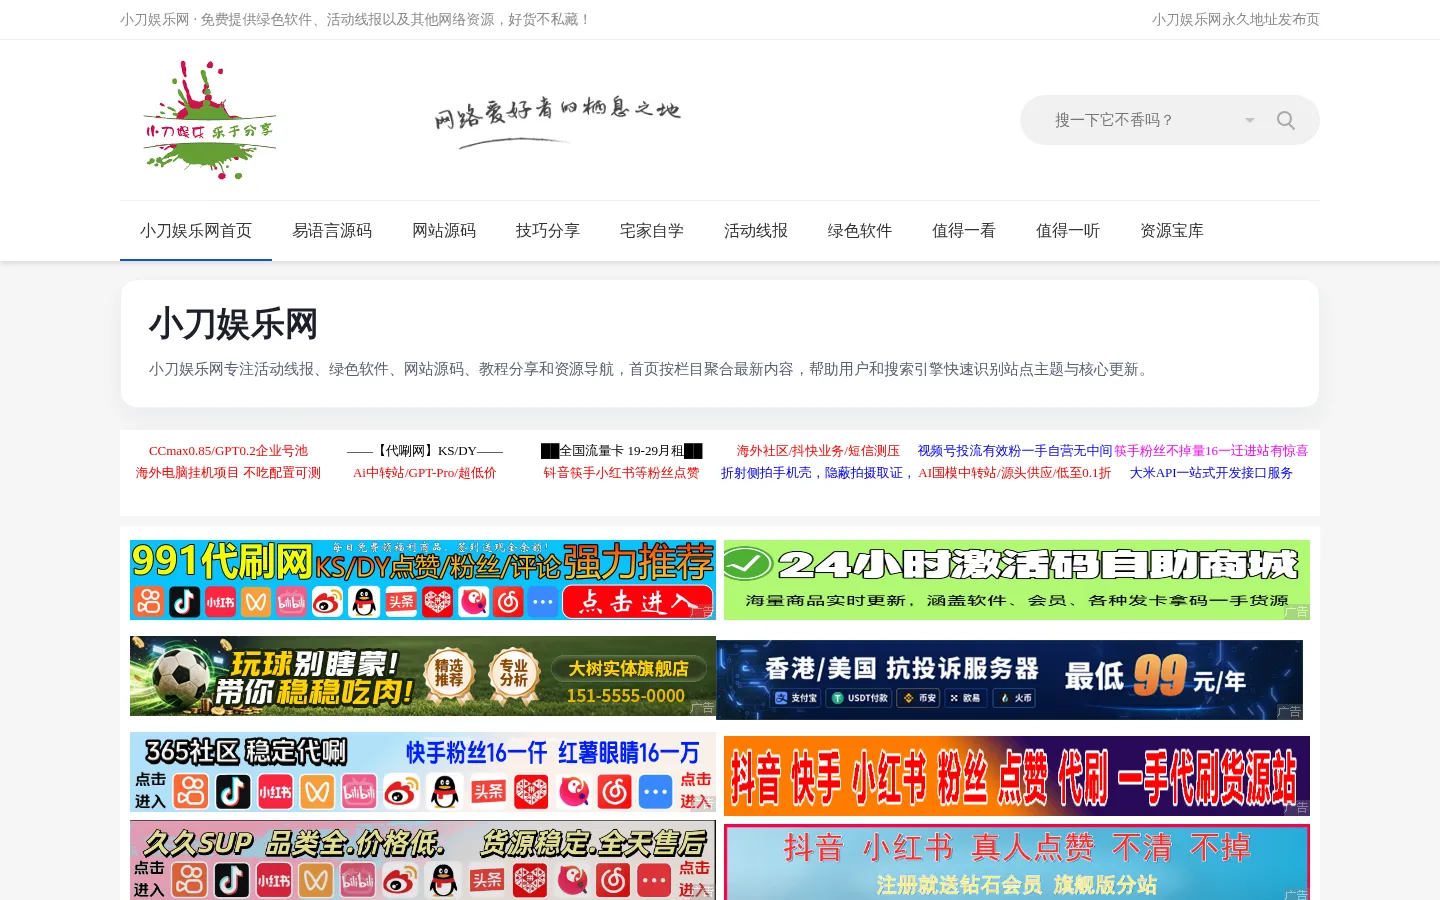The width and height of the screenshot is (1440, 900).
Task: Click the 网络爱好者的栖息之地 slogan image
Action: (x=557, y=121)
